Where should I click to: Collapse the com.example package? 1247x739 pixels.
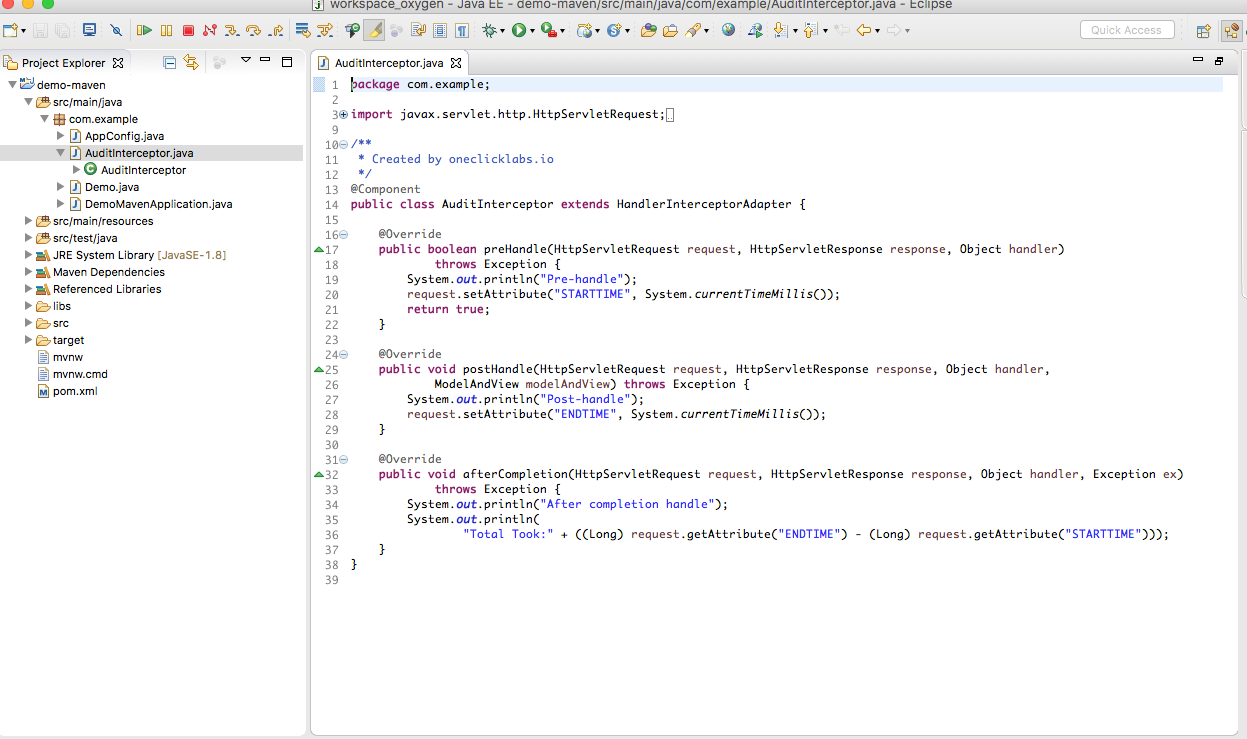[44, 118]
